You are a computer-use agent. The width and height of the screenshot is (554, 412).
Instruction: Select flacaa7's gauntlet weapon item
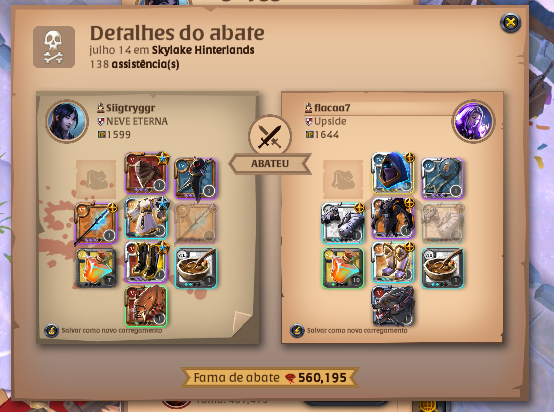[343, 223]
